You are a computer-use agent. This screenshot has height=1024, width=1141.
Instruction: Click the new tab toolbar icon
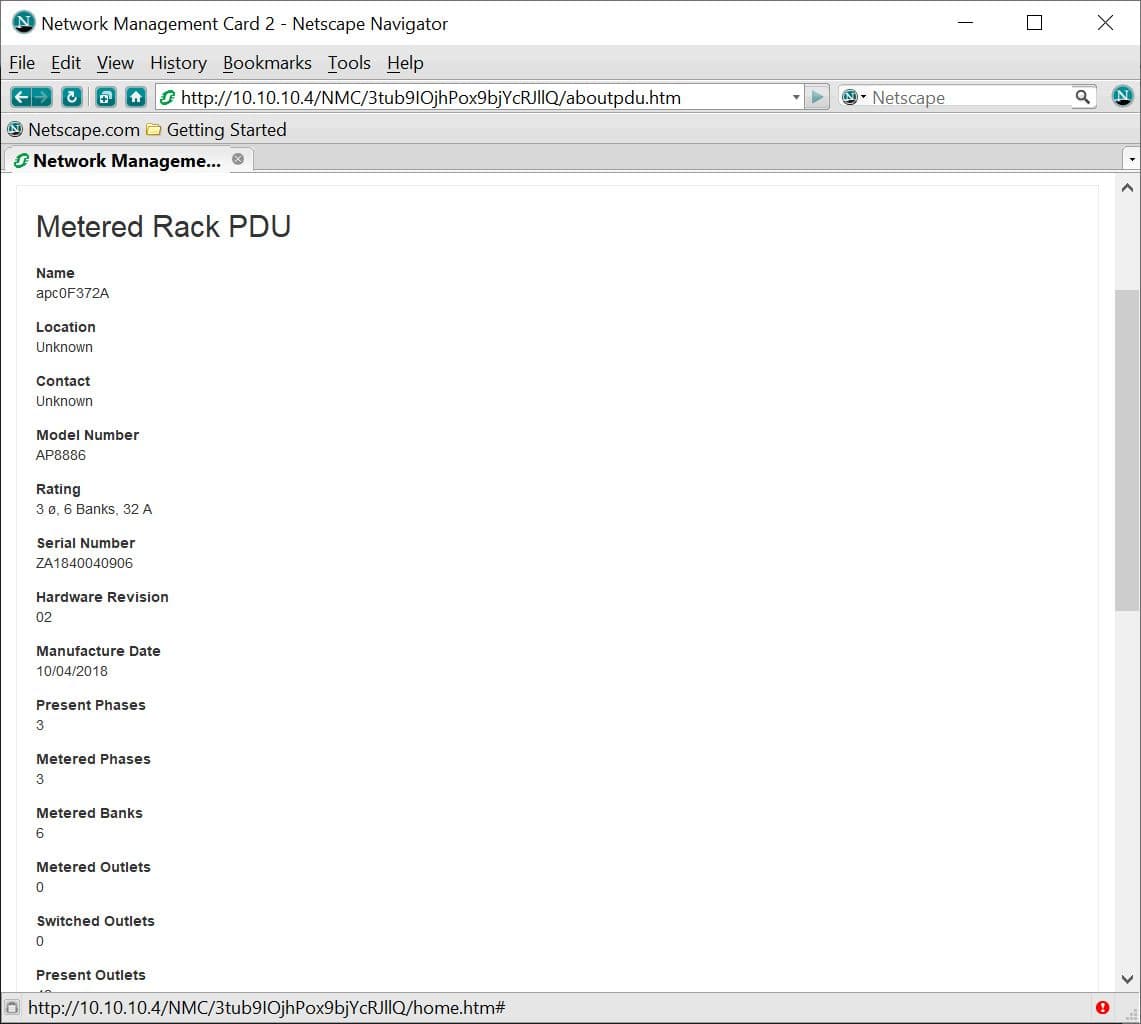pyautogui.click(x=105, y=97)
